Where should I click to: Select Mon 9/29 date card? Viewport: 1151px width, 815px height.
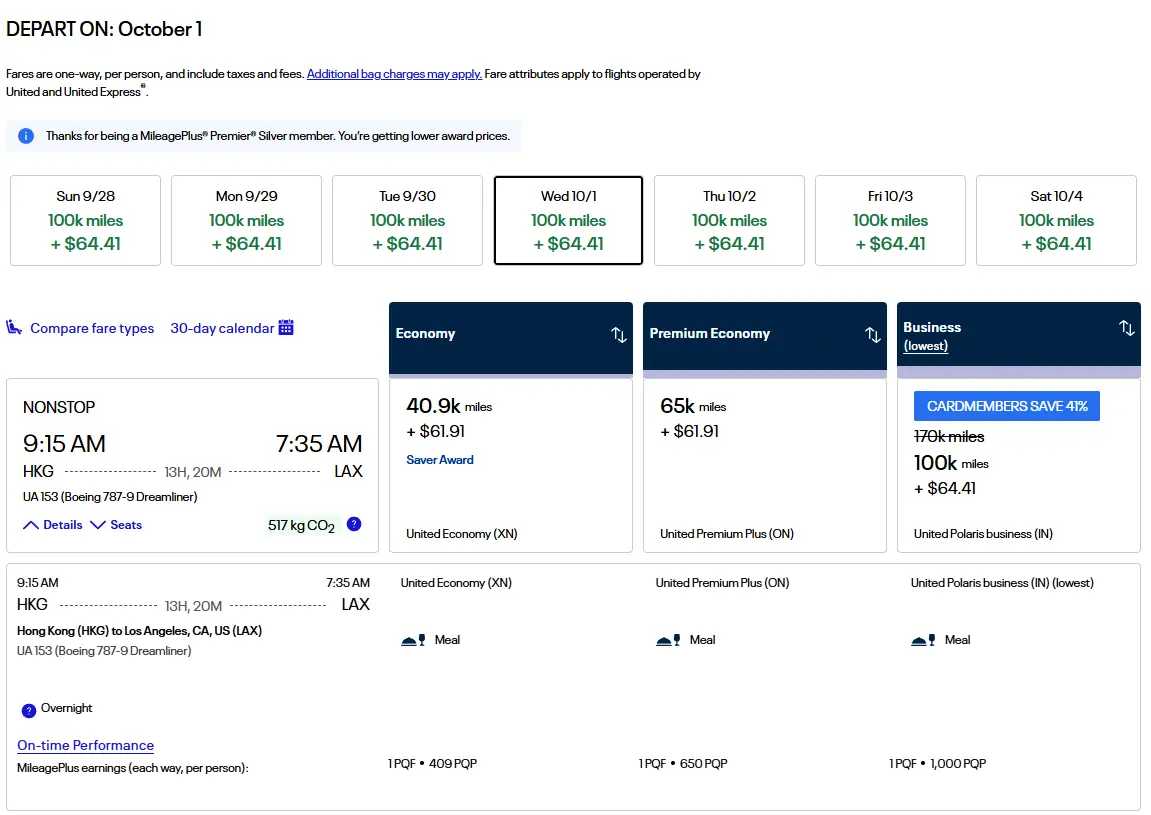(246, 220)
